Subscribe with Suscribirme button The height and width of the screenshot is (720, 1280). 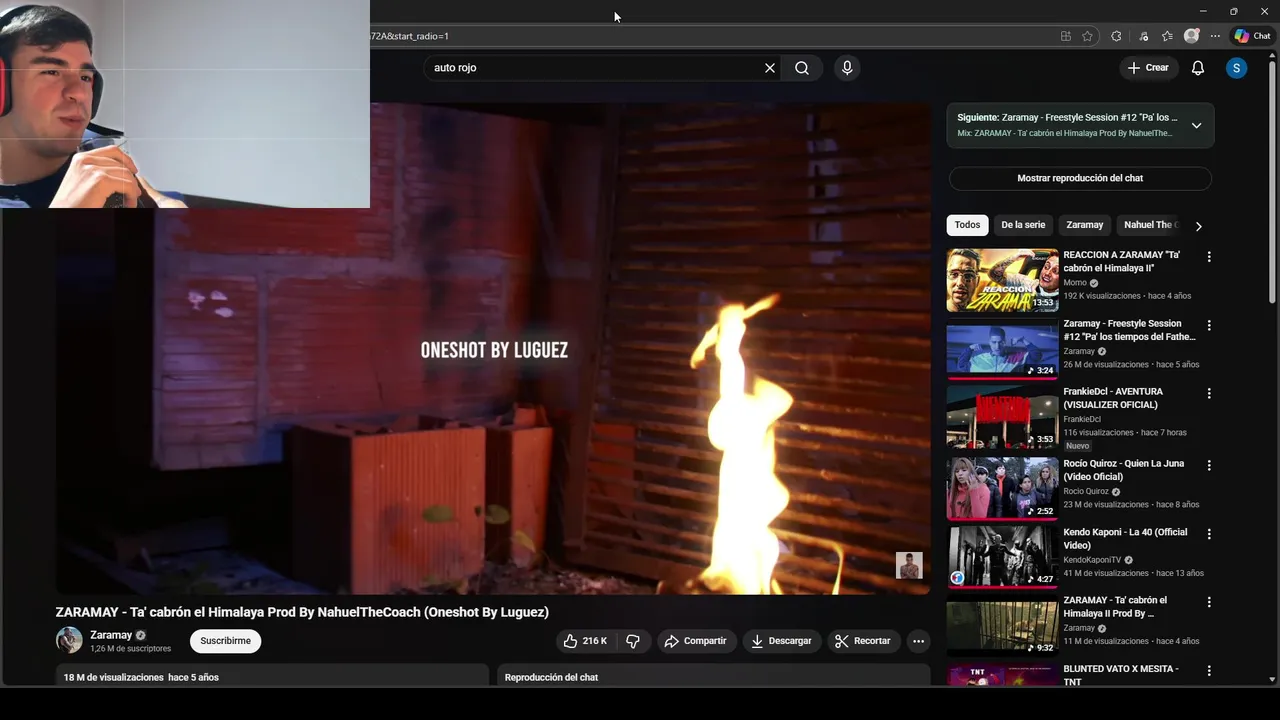(225, 641)
